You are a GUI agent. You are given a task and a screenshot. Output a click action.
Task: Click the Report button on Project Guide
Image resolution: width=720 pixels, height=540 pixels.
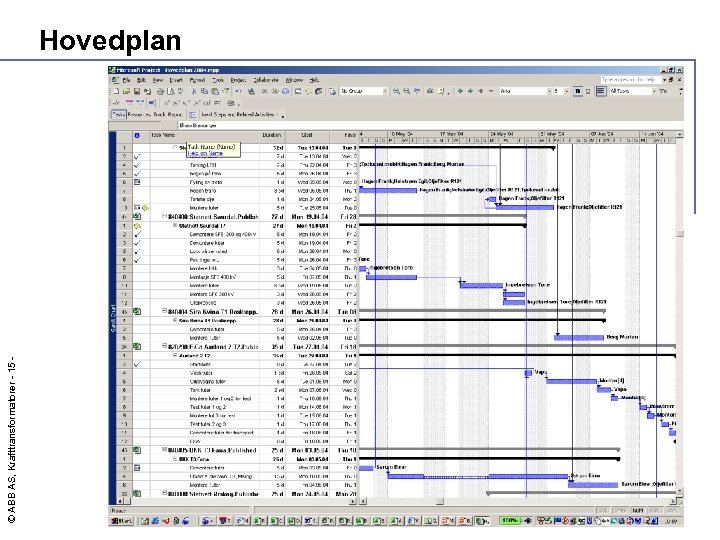(x=175, y=115)
